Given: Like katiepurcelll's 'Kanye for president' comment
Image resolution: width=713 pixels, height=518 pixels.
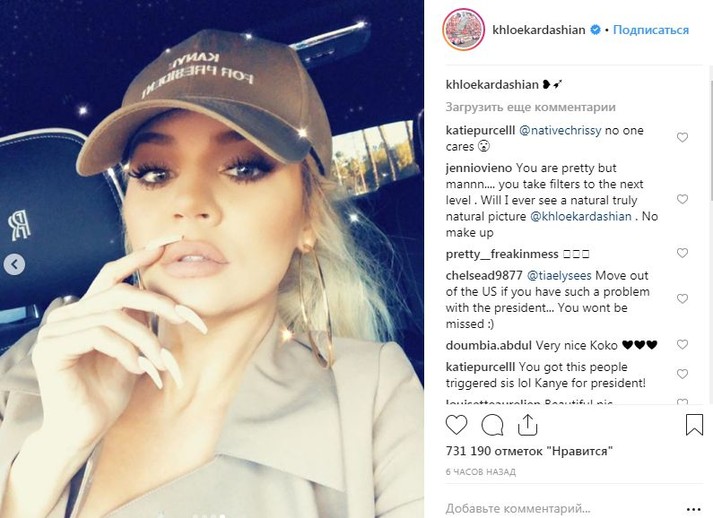Looking at the screenshot, I should pyautogui.click(x=682, y=374).
